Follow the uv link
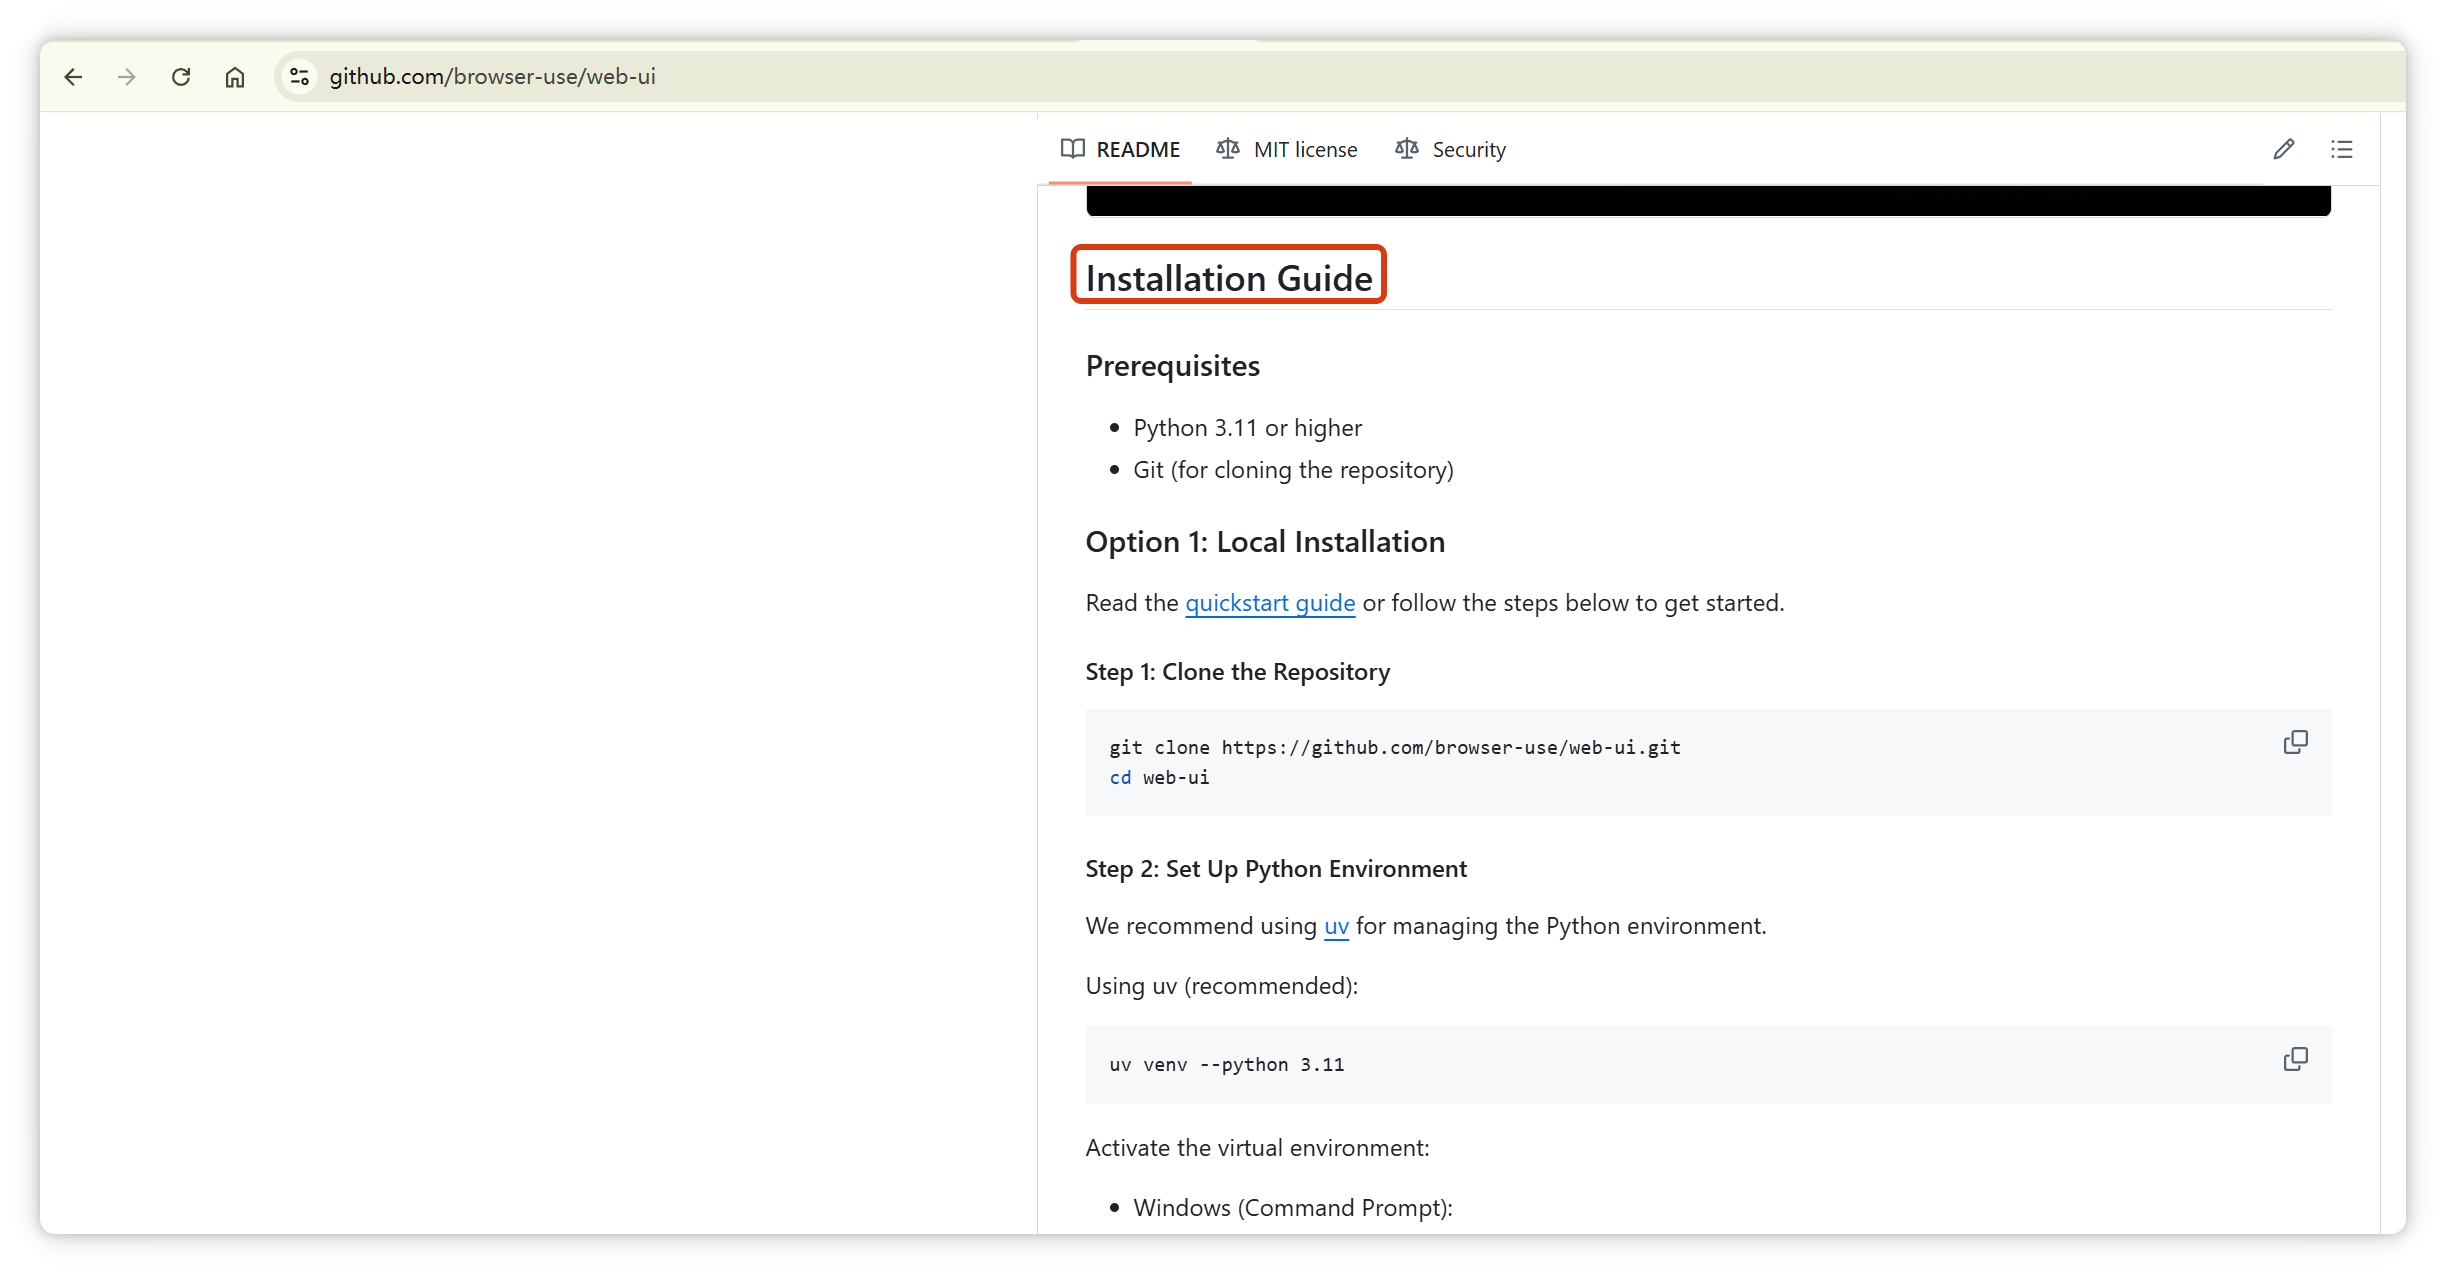The image size is (2446, 1274). (1336, 926)
